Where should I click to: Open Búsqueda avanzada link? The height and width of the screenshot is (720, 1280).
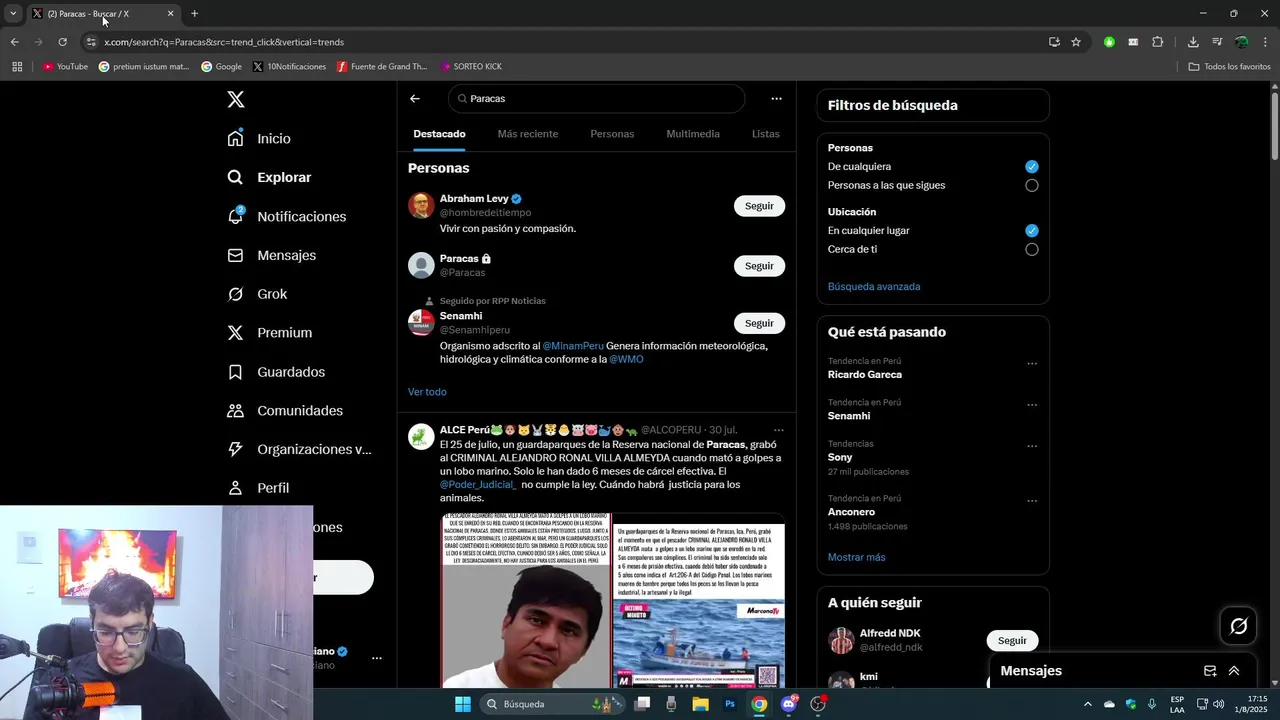pyautogui.click(x=874, y=287)
